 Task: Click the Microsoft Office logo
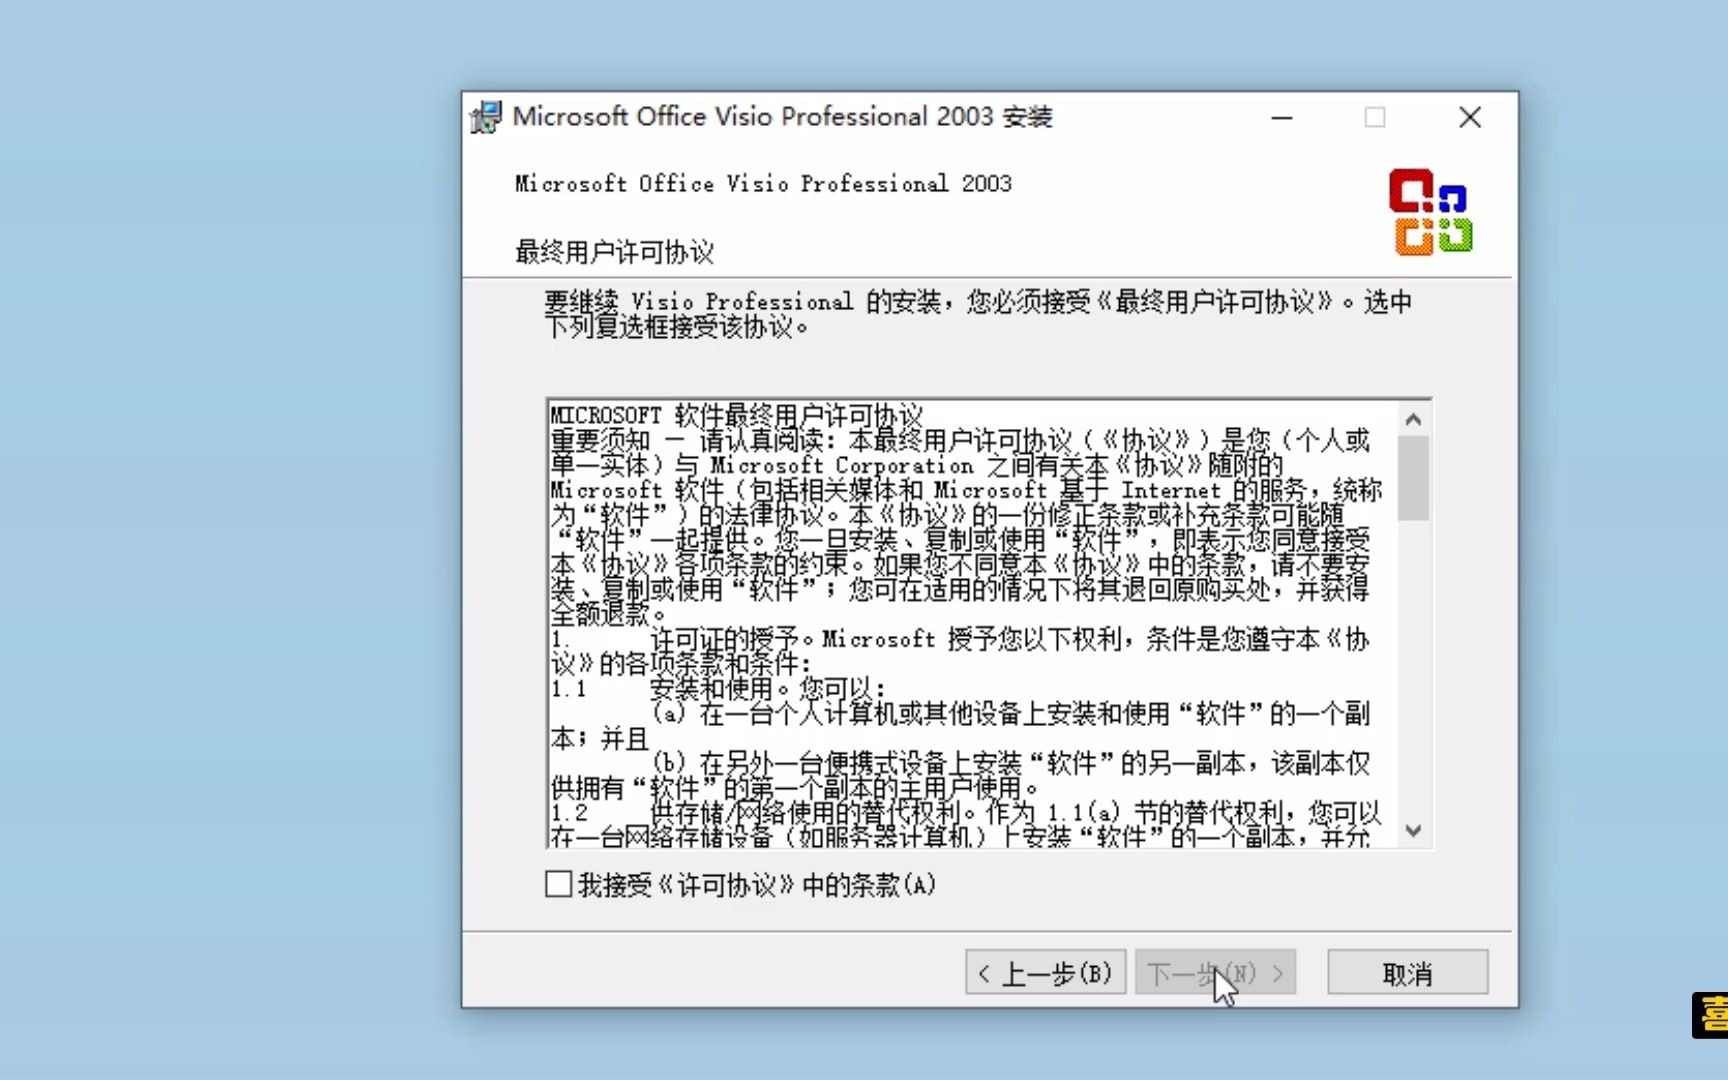coord(1431,211)
